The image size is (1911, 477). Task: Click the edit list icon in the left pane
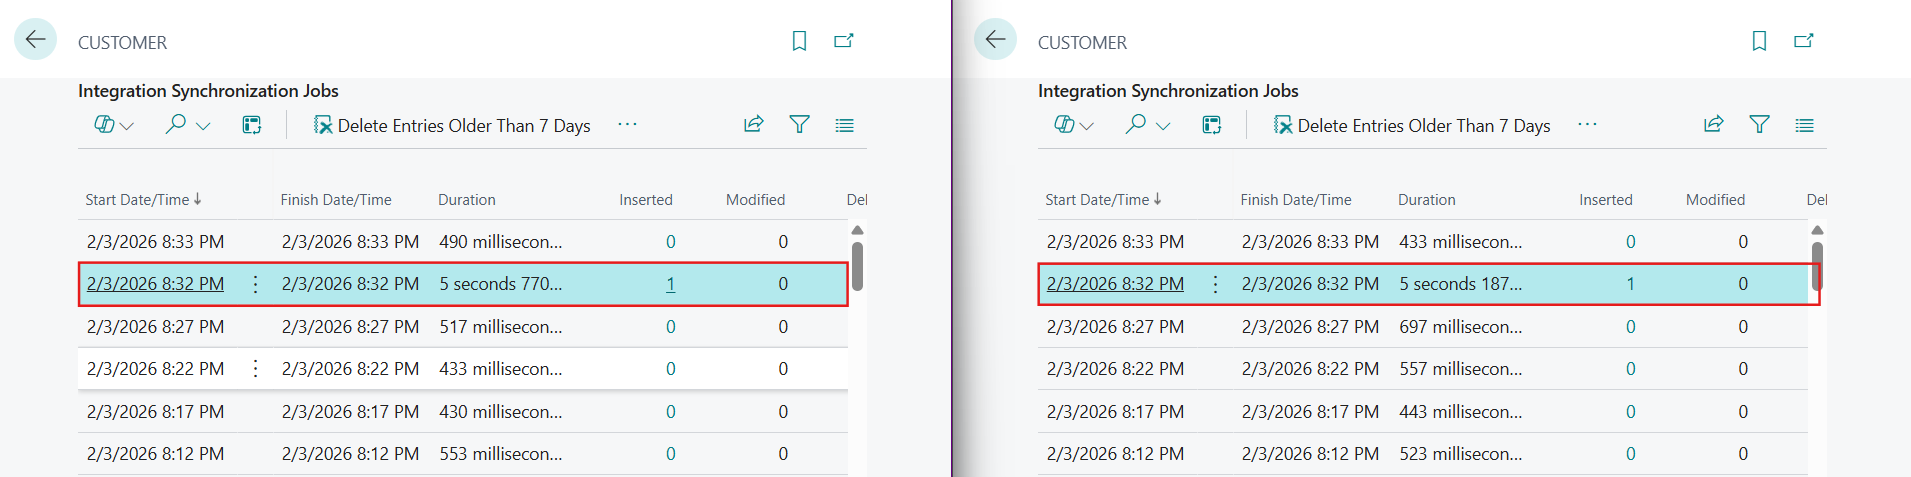point(252,125)
